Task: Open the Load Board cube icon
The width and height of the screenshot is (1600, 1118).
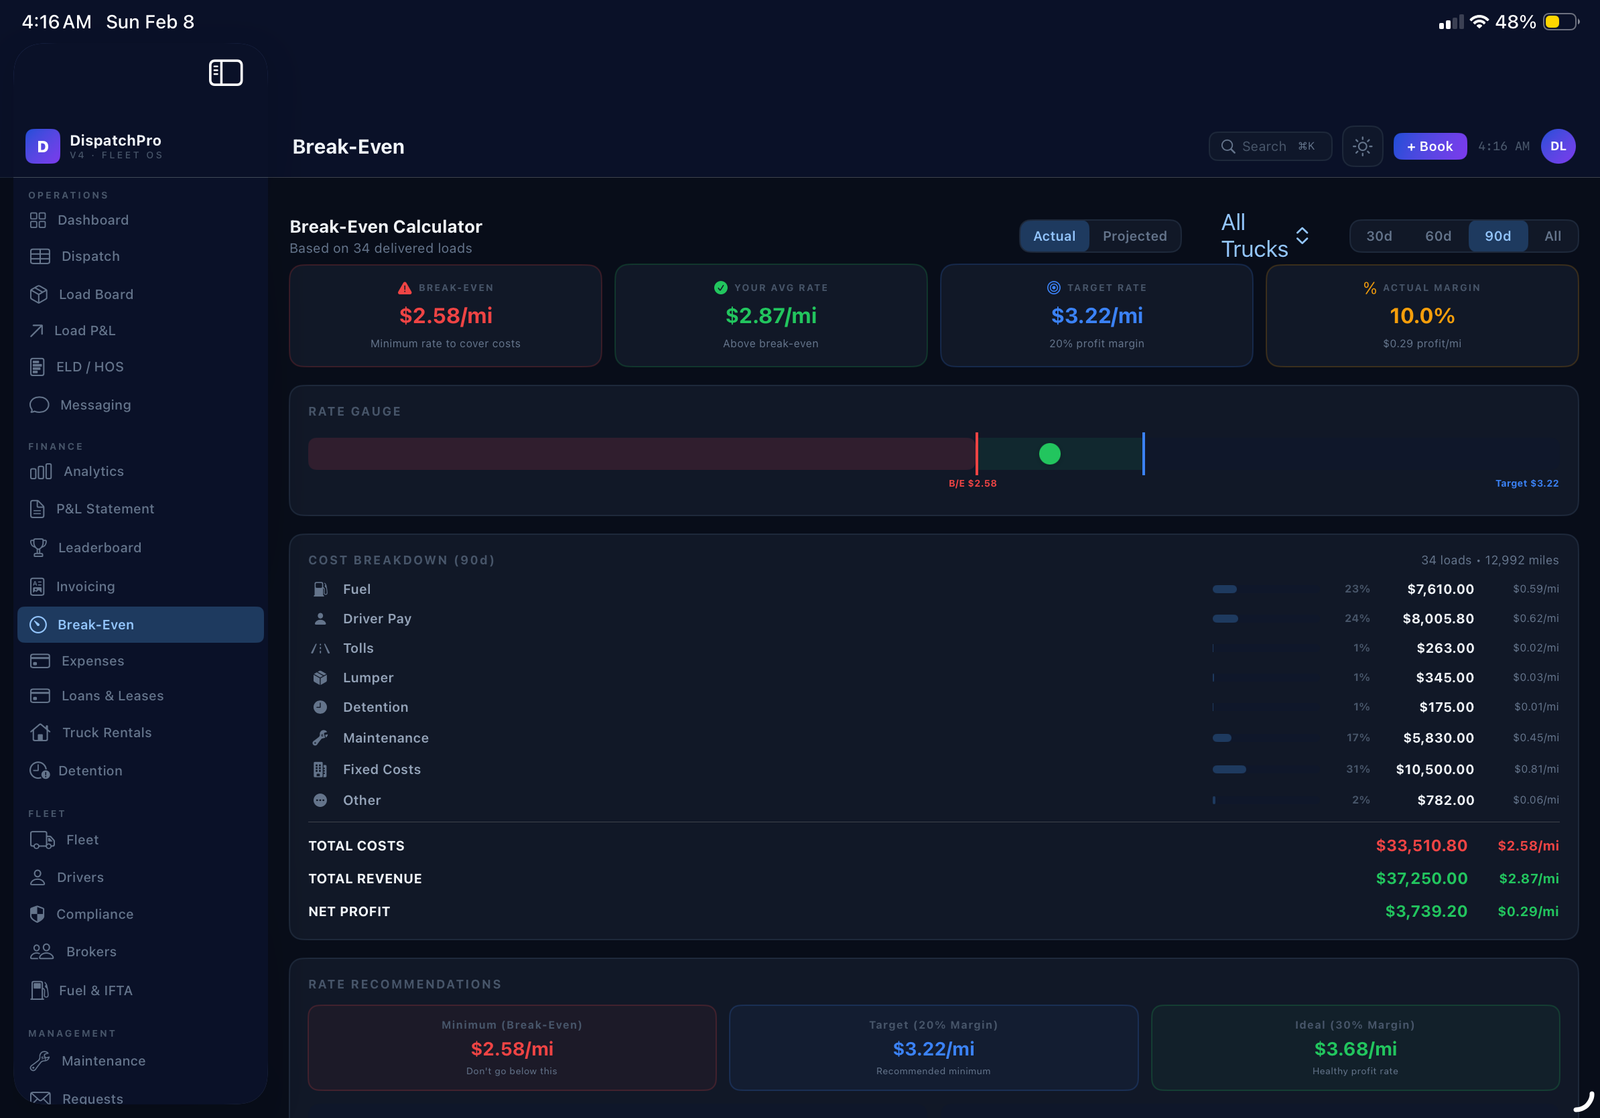Action: click(39, 294)
